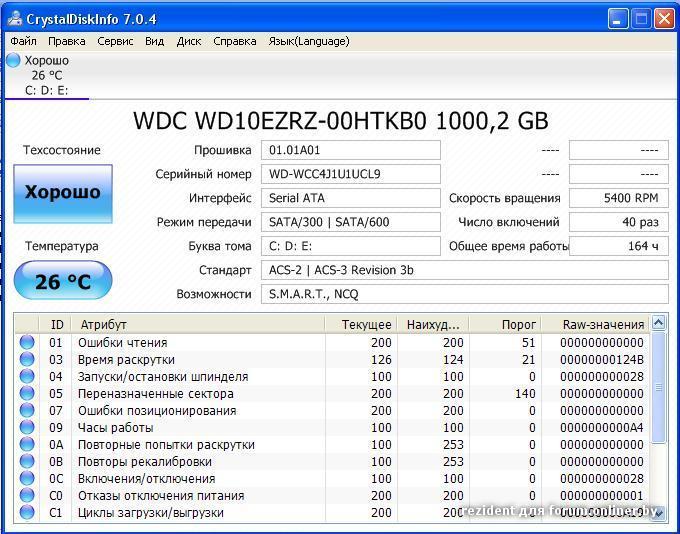680x534 pixels.
Task: Click the Текущее column header
Action: pyautogui.click(x=361, y=324)
